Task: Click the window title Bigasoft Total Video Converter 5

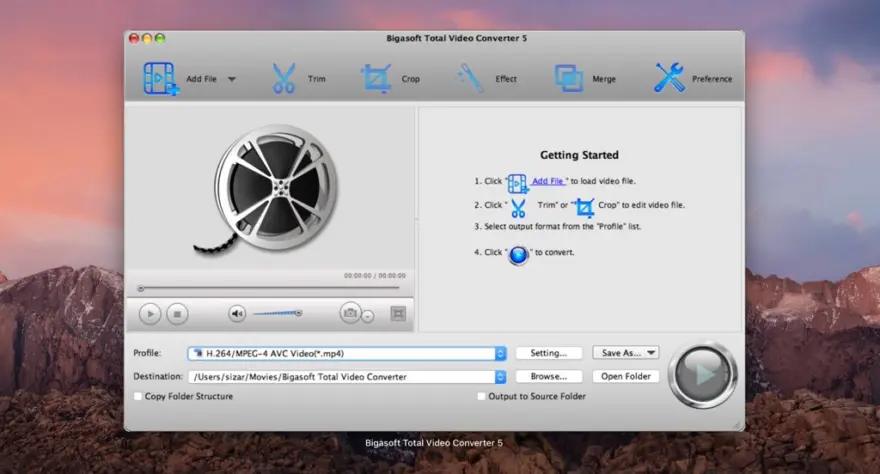Action: (456, 38)
